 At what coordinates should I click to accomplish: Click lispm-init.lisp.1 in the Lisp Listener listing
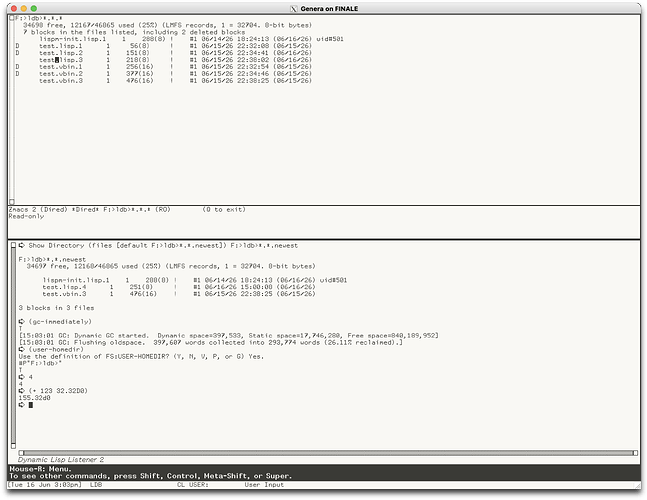coord(76,280)
